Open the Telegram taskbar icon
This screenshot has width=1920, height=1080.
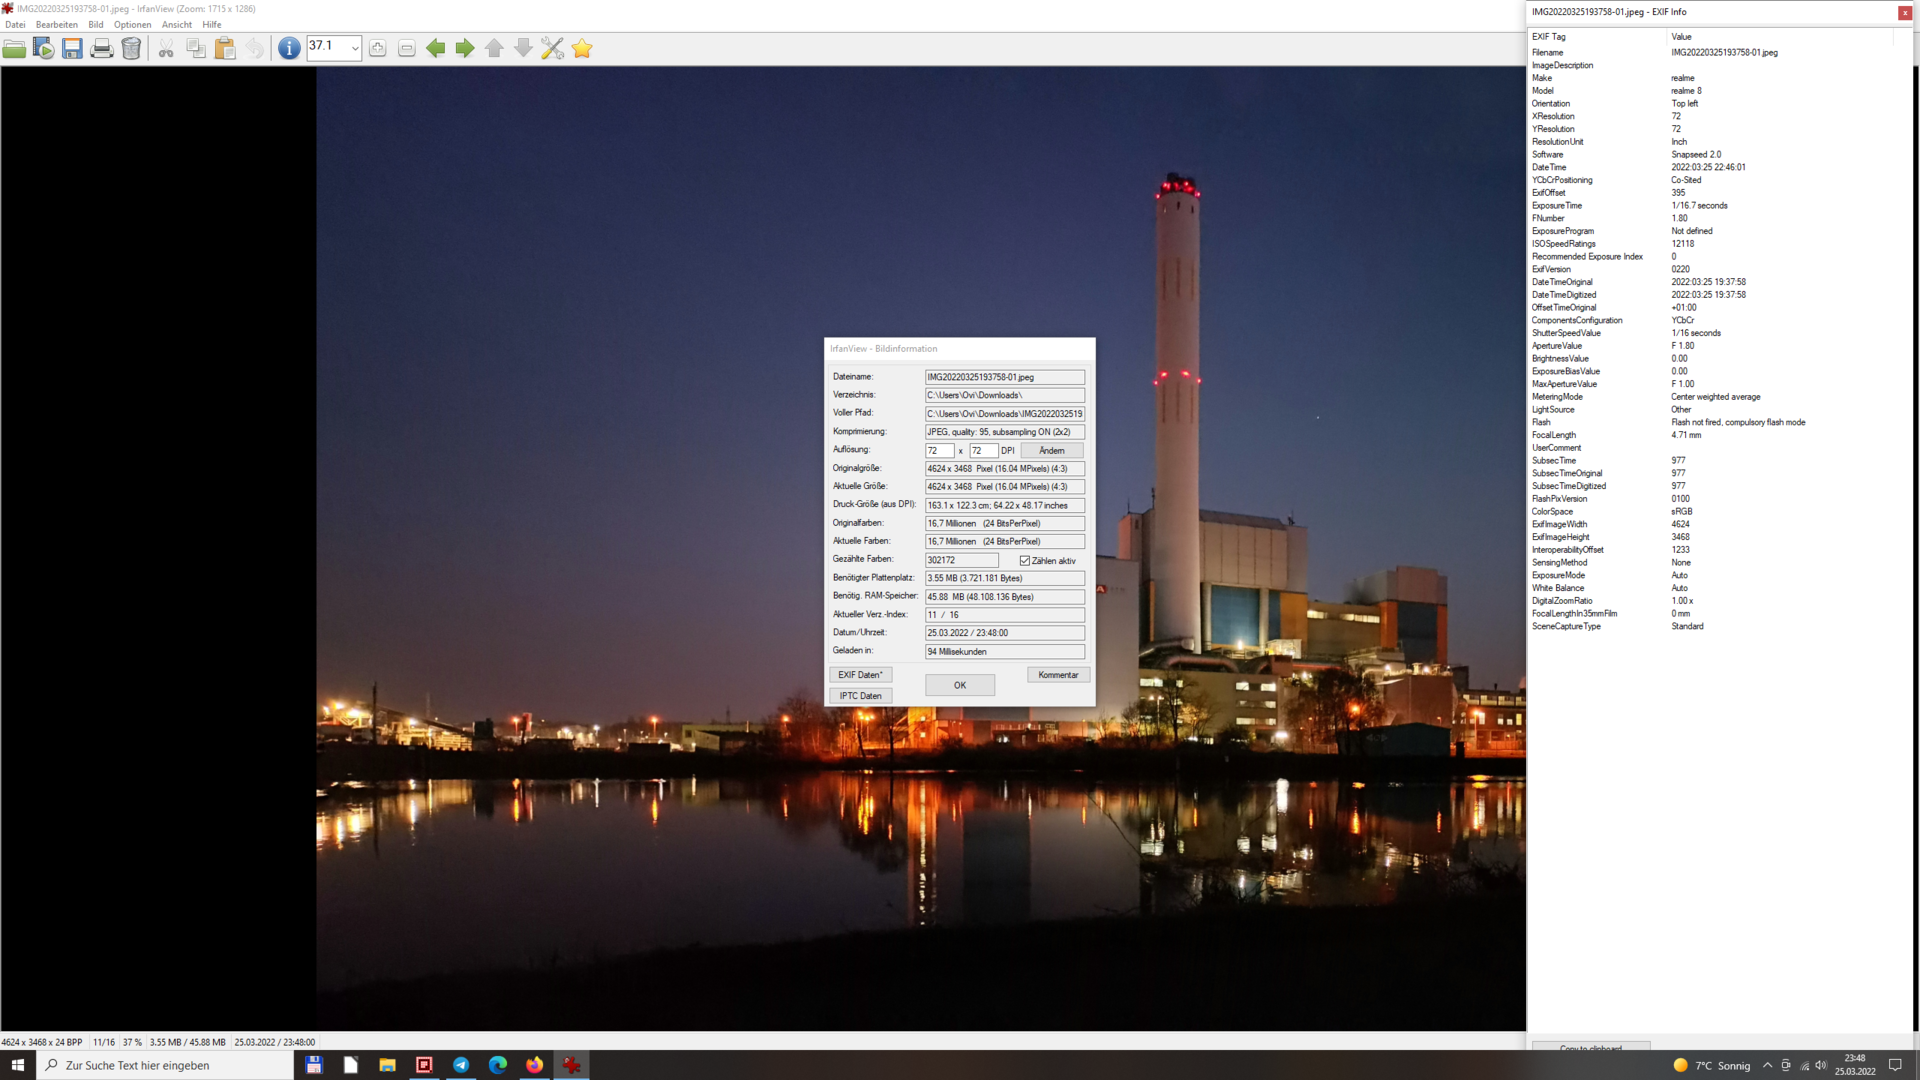coord(461,1065)
